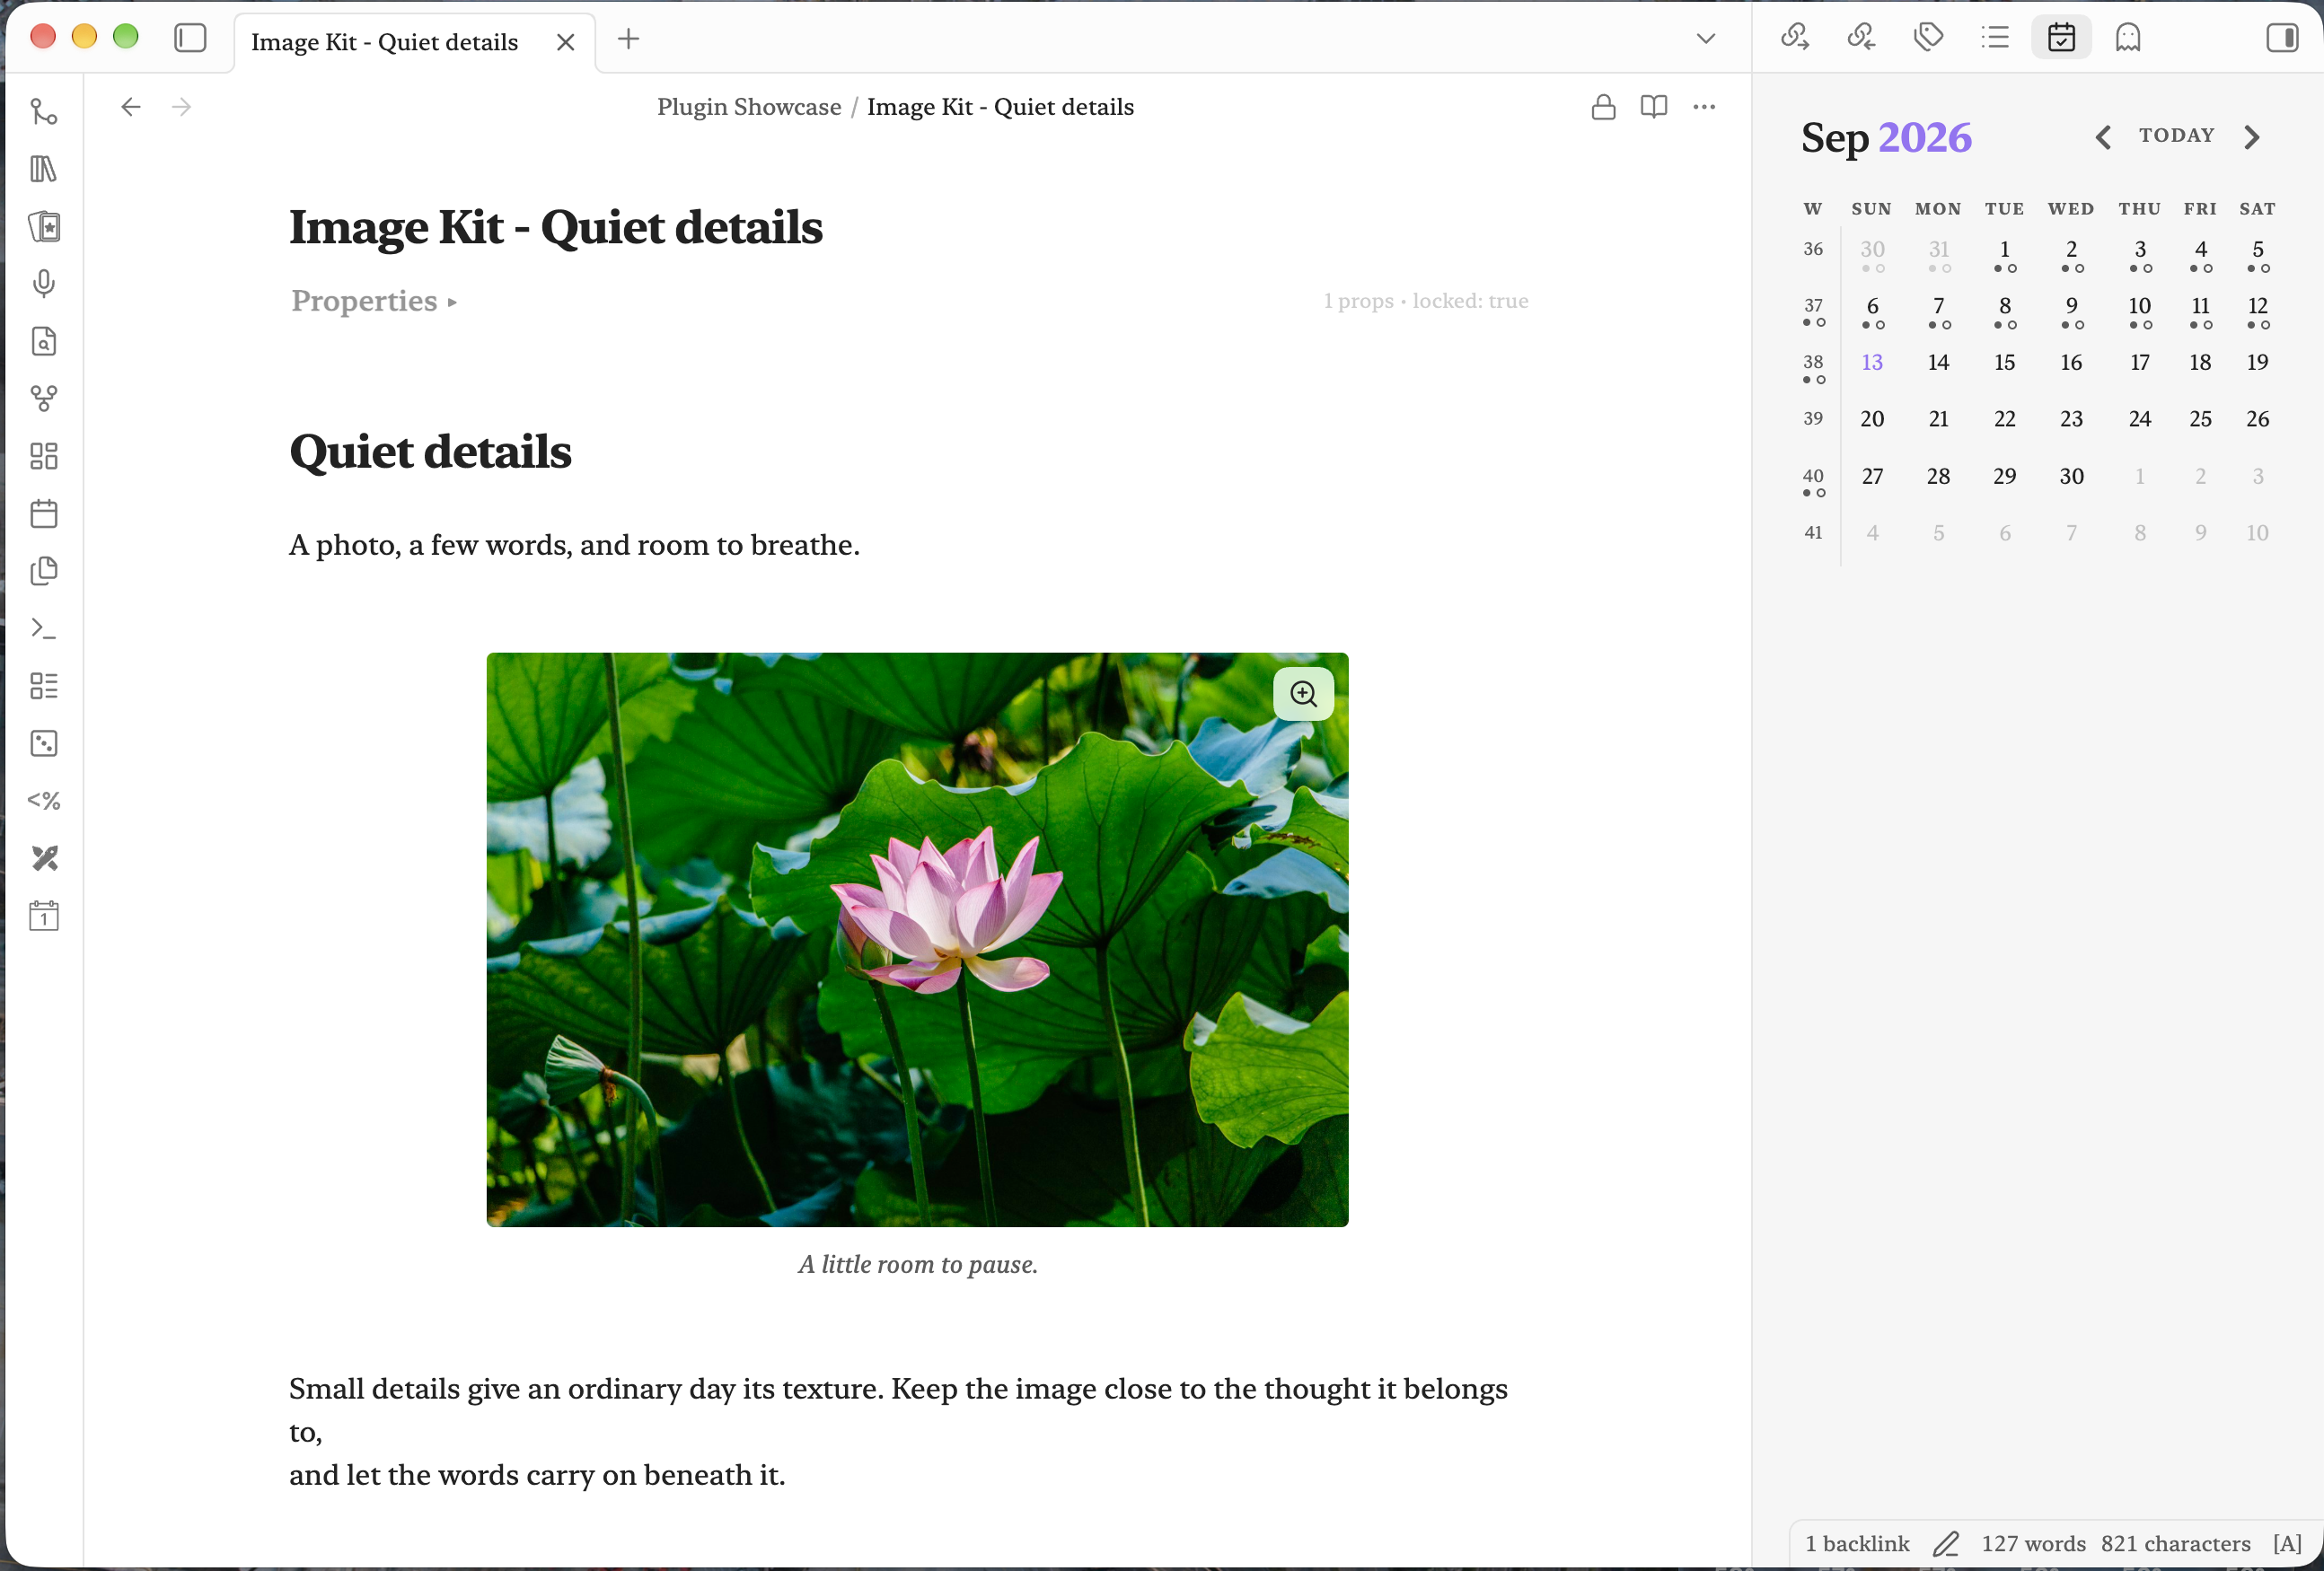Click the 821 characters count
2324x1571 pixels.
click(x=2175, y=1544)
